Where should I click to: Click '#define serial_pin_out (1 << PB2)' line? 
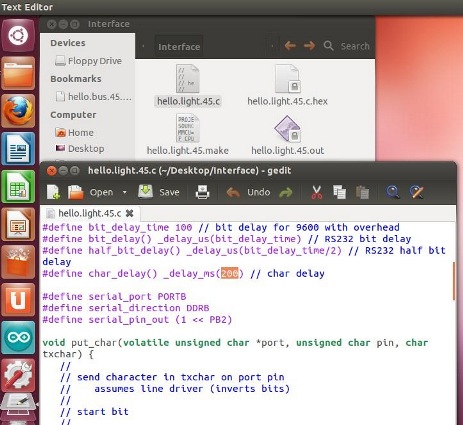[137, 320]
